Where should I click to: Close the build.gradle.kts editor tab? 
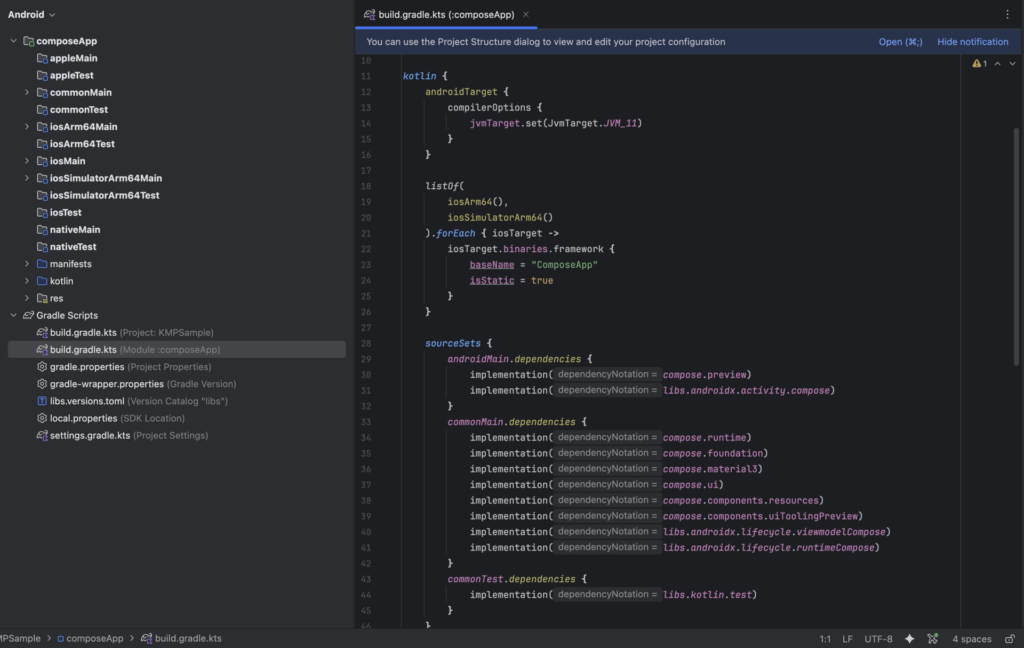526,14
